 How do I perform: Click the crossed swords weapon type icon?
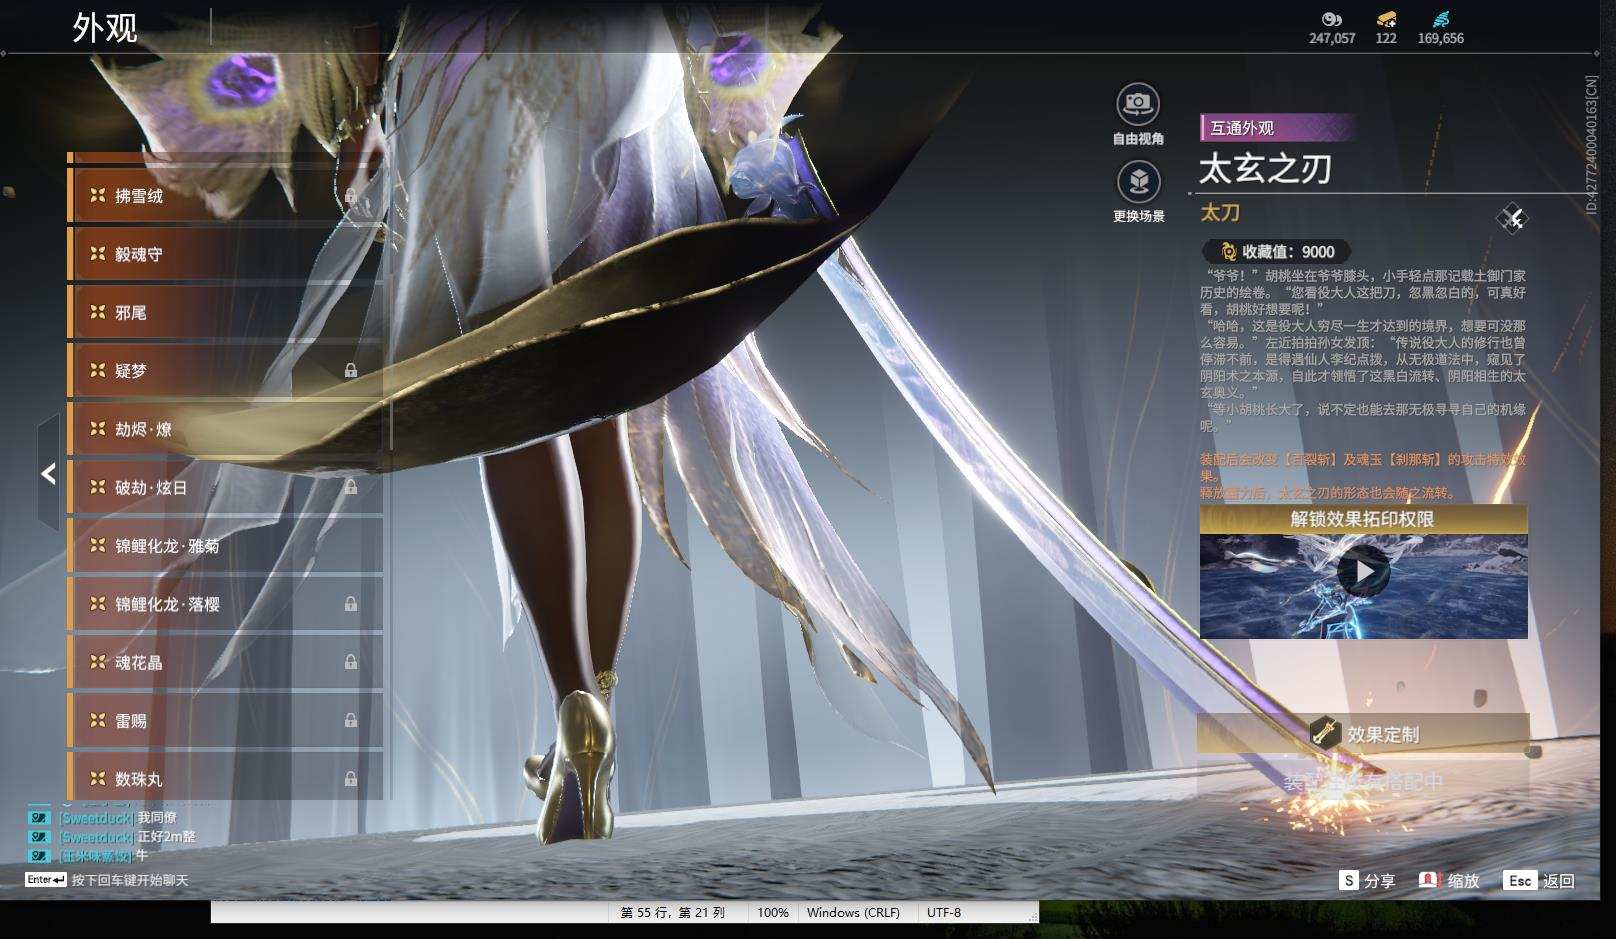coord(1512,218)
